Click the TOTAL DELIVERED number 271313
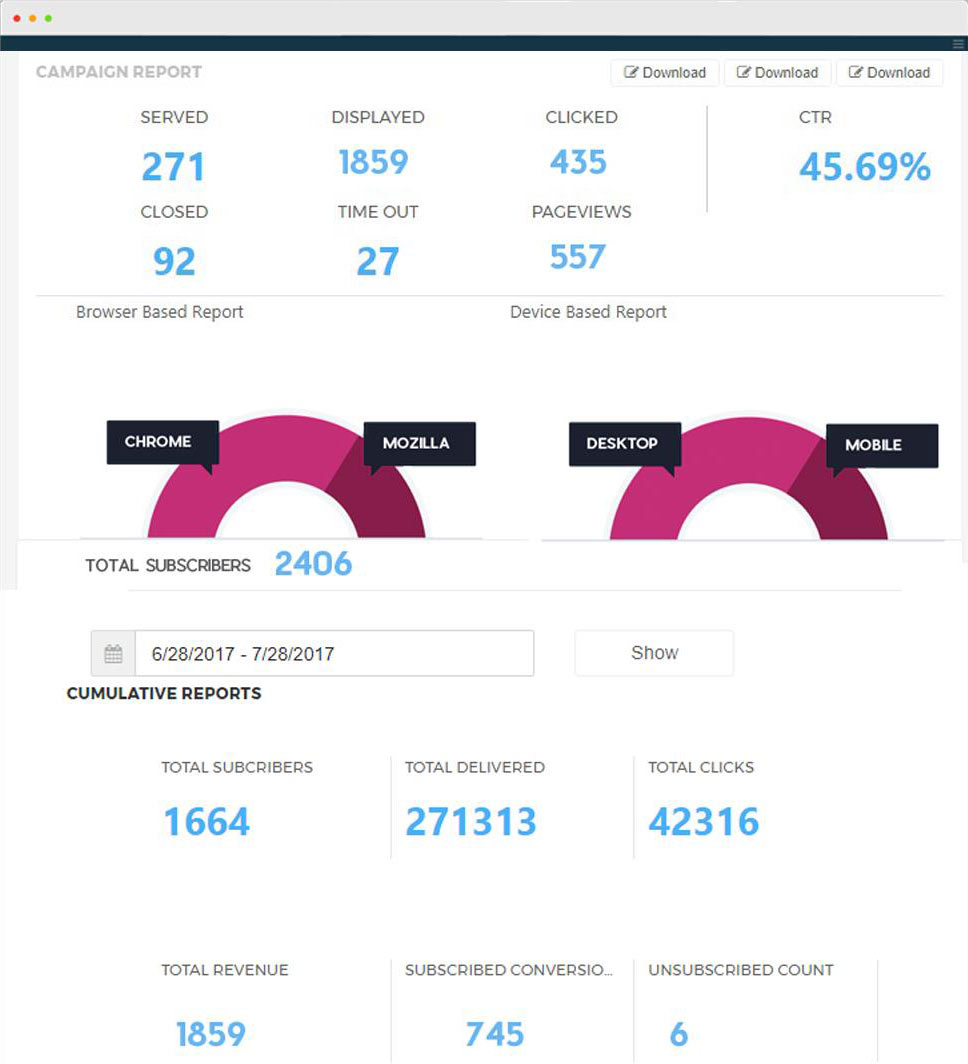This screenshot has width=968, height=1064. click(471, 822)
